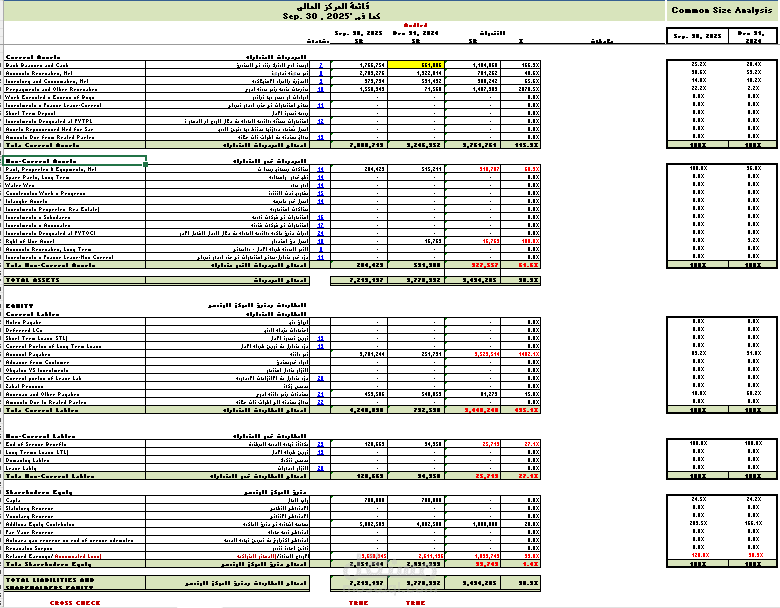Click the selected Non-Current Assets heading cell
This screenshot has height=608, width=780.
pos(75,161)
